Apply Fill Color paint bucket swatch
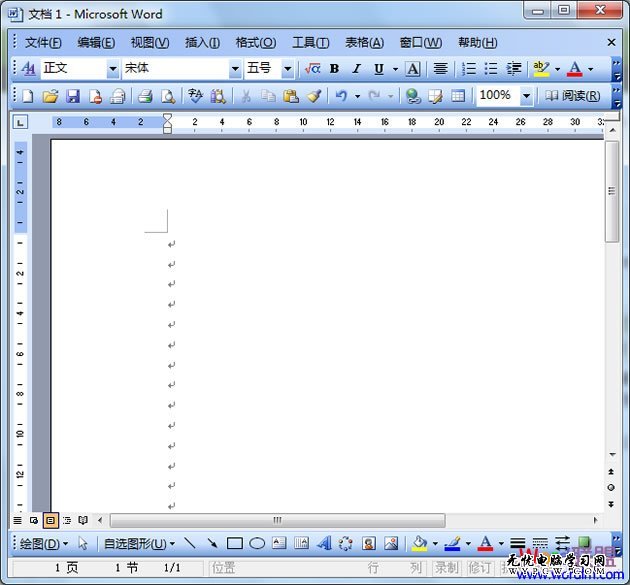 pyautogui.click(x=419, y=544)
